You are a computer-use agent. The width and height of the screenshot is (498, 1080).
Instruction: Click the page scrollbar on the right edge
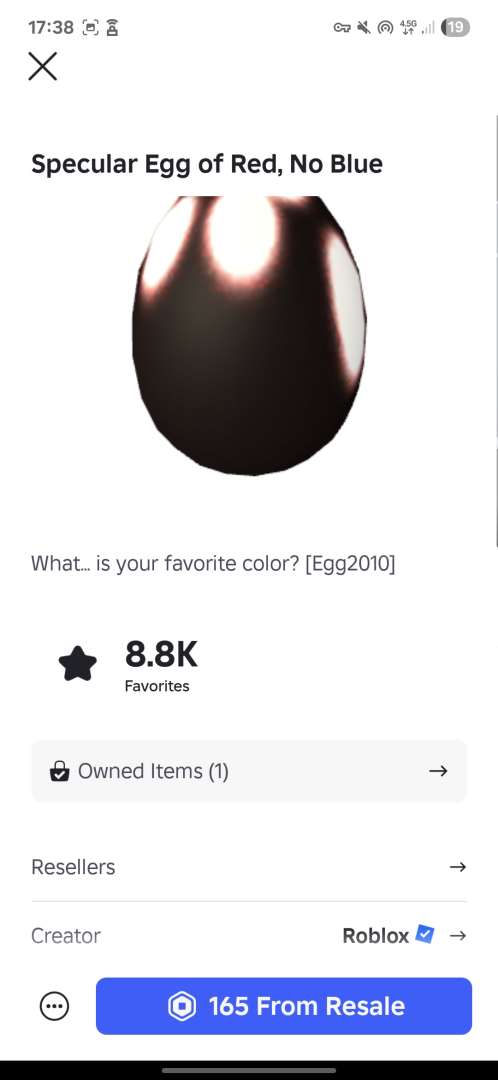click(x=496, y=331)
